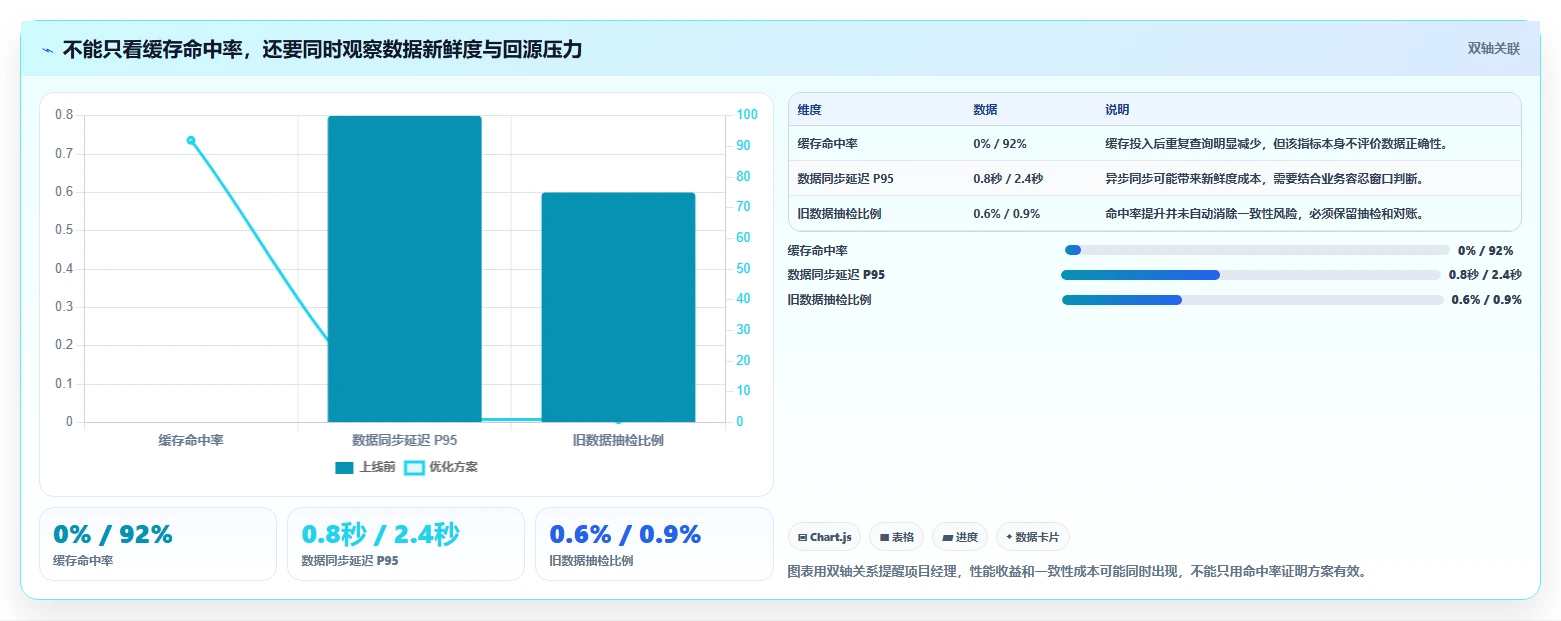Click the description starting with 异步同步可能带来新鲜度成本

click(x=1264, y=179)
